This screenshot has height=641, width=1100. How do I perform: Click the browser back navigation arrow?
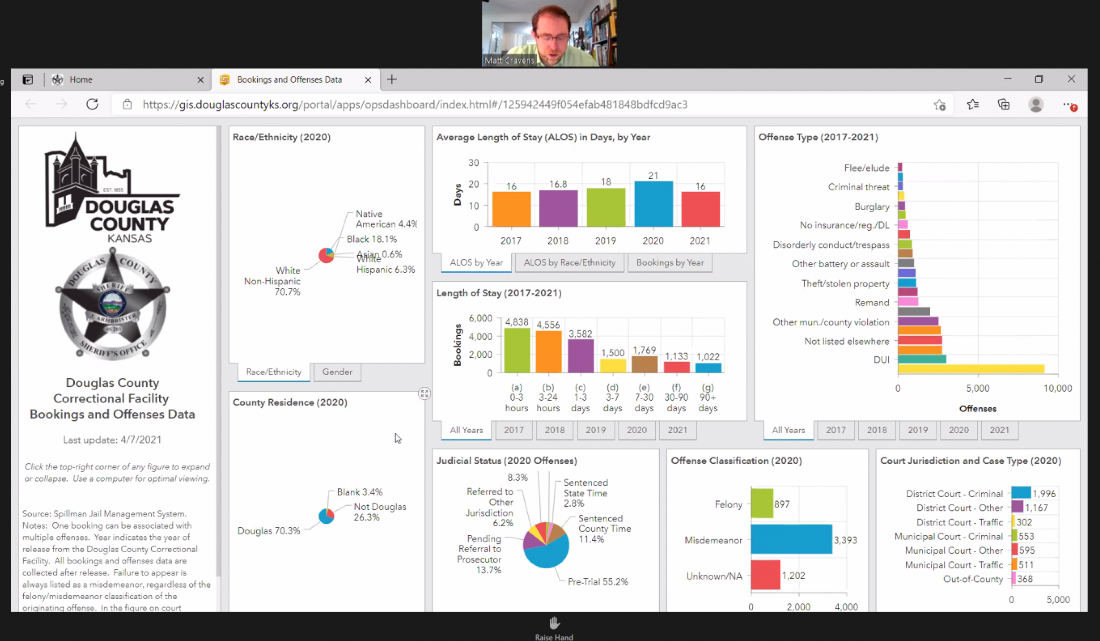(30, 103)
